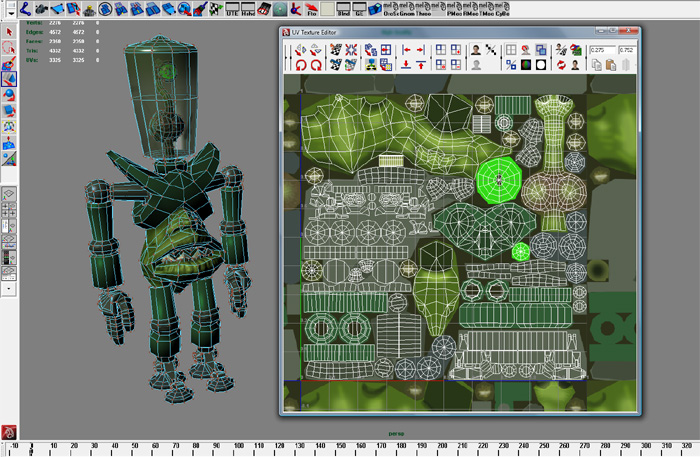Rotate UVs counterclockwise in UV Texture Editor

pyautogui.click(x=301, y=65)
